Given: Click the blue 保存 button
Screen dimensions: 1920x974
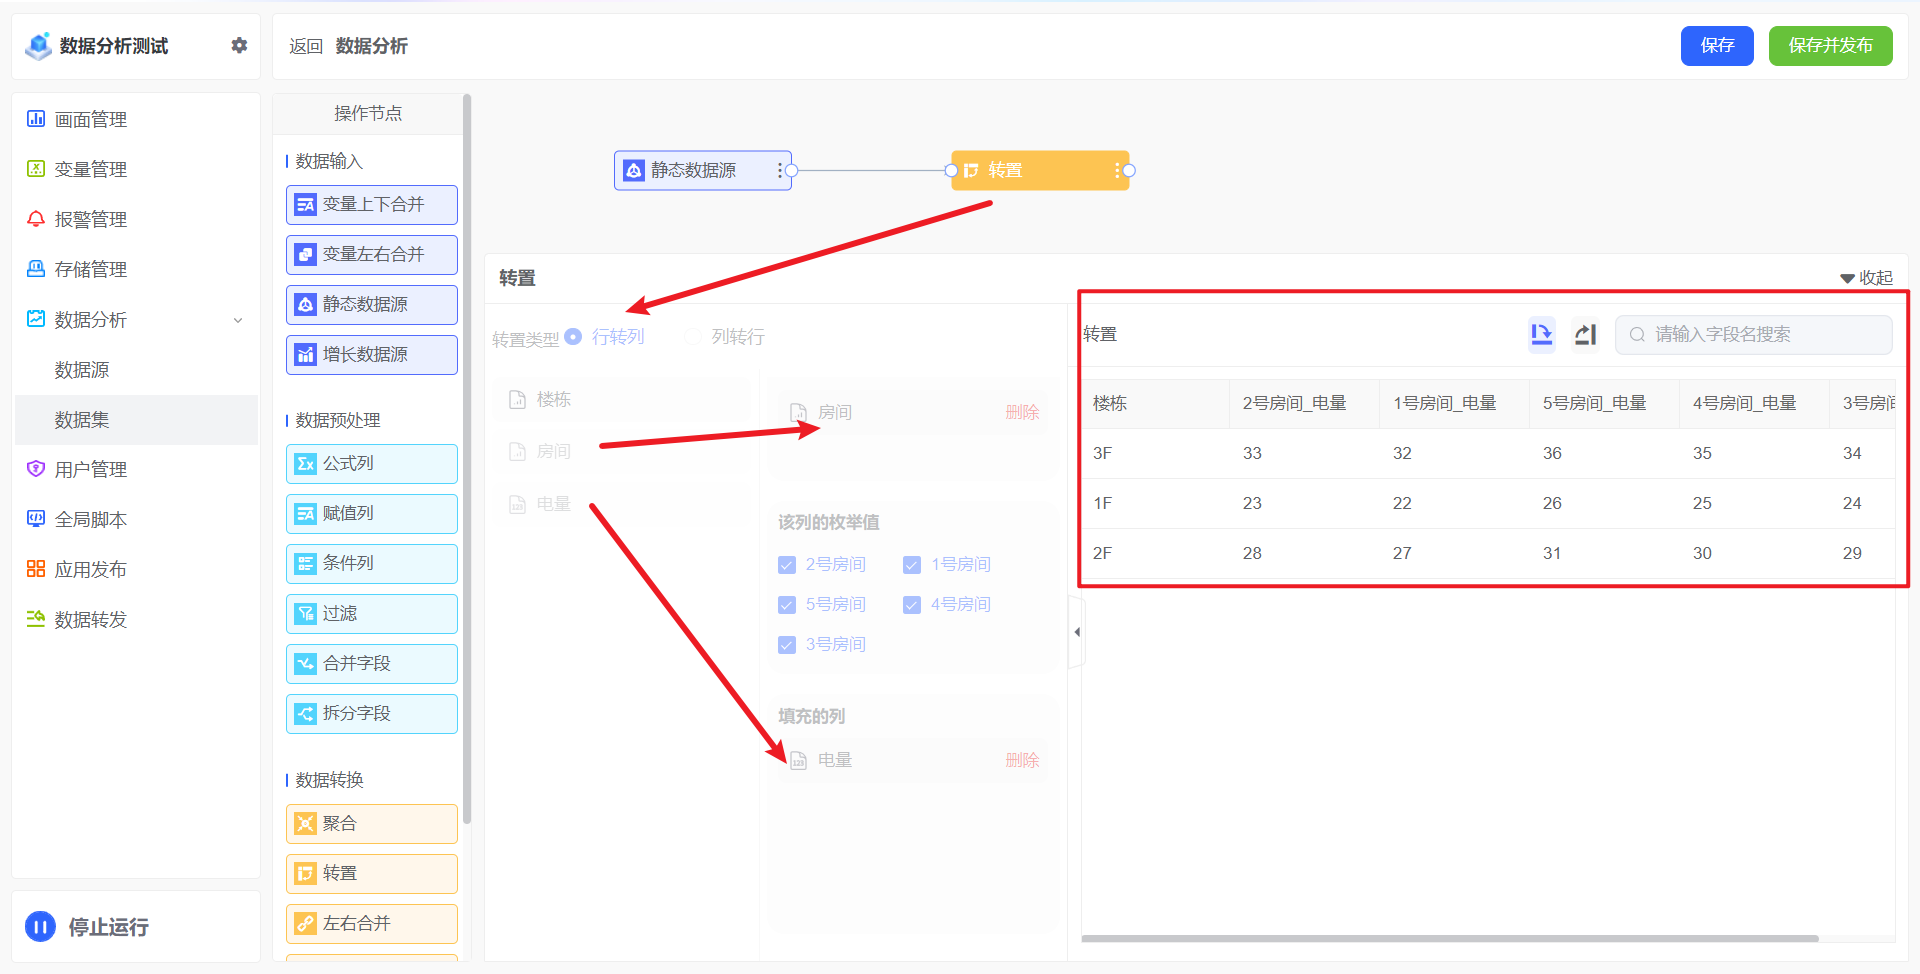Looking at the screenshot, I should click(x=1716, y=46).
